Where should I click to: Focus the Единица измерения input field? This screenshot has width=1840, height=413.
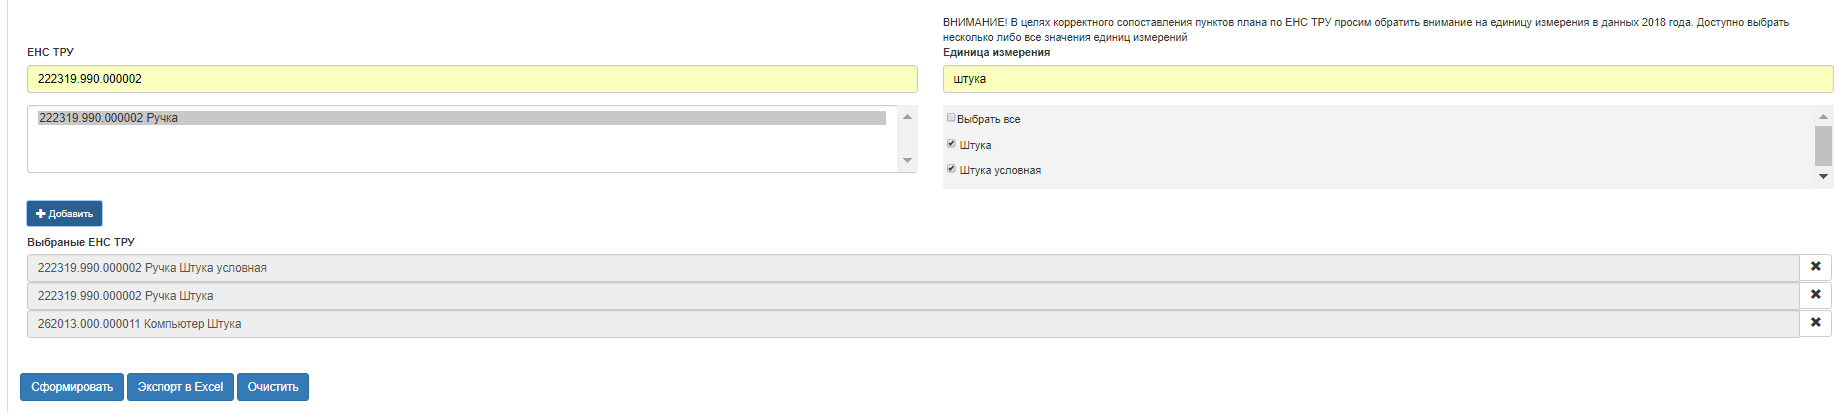click(1388, 79)
